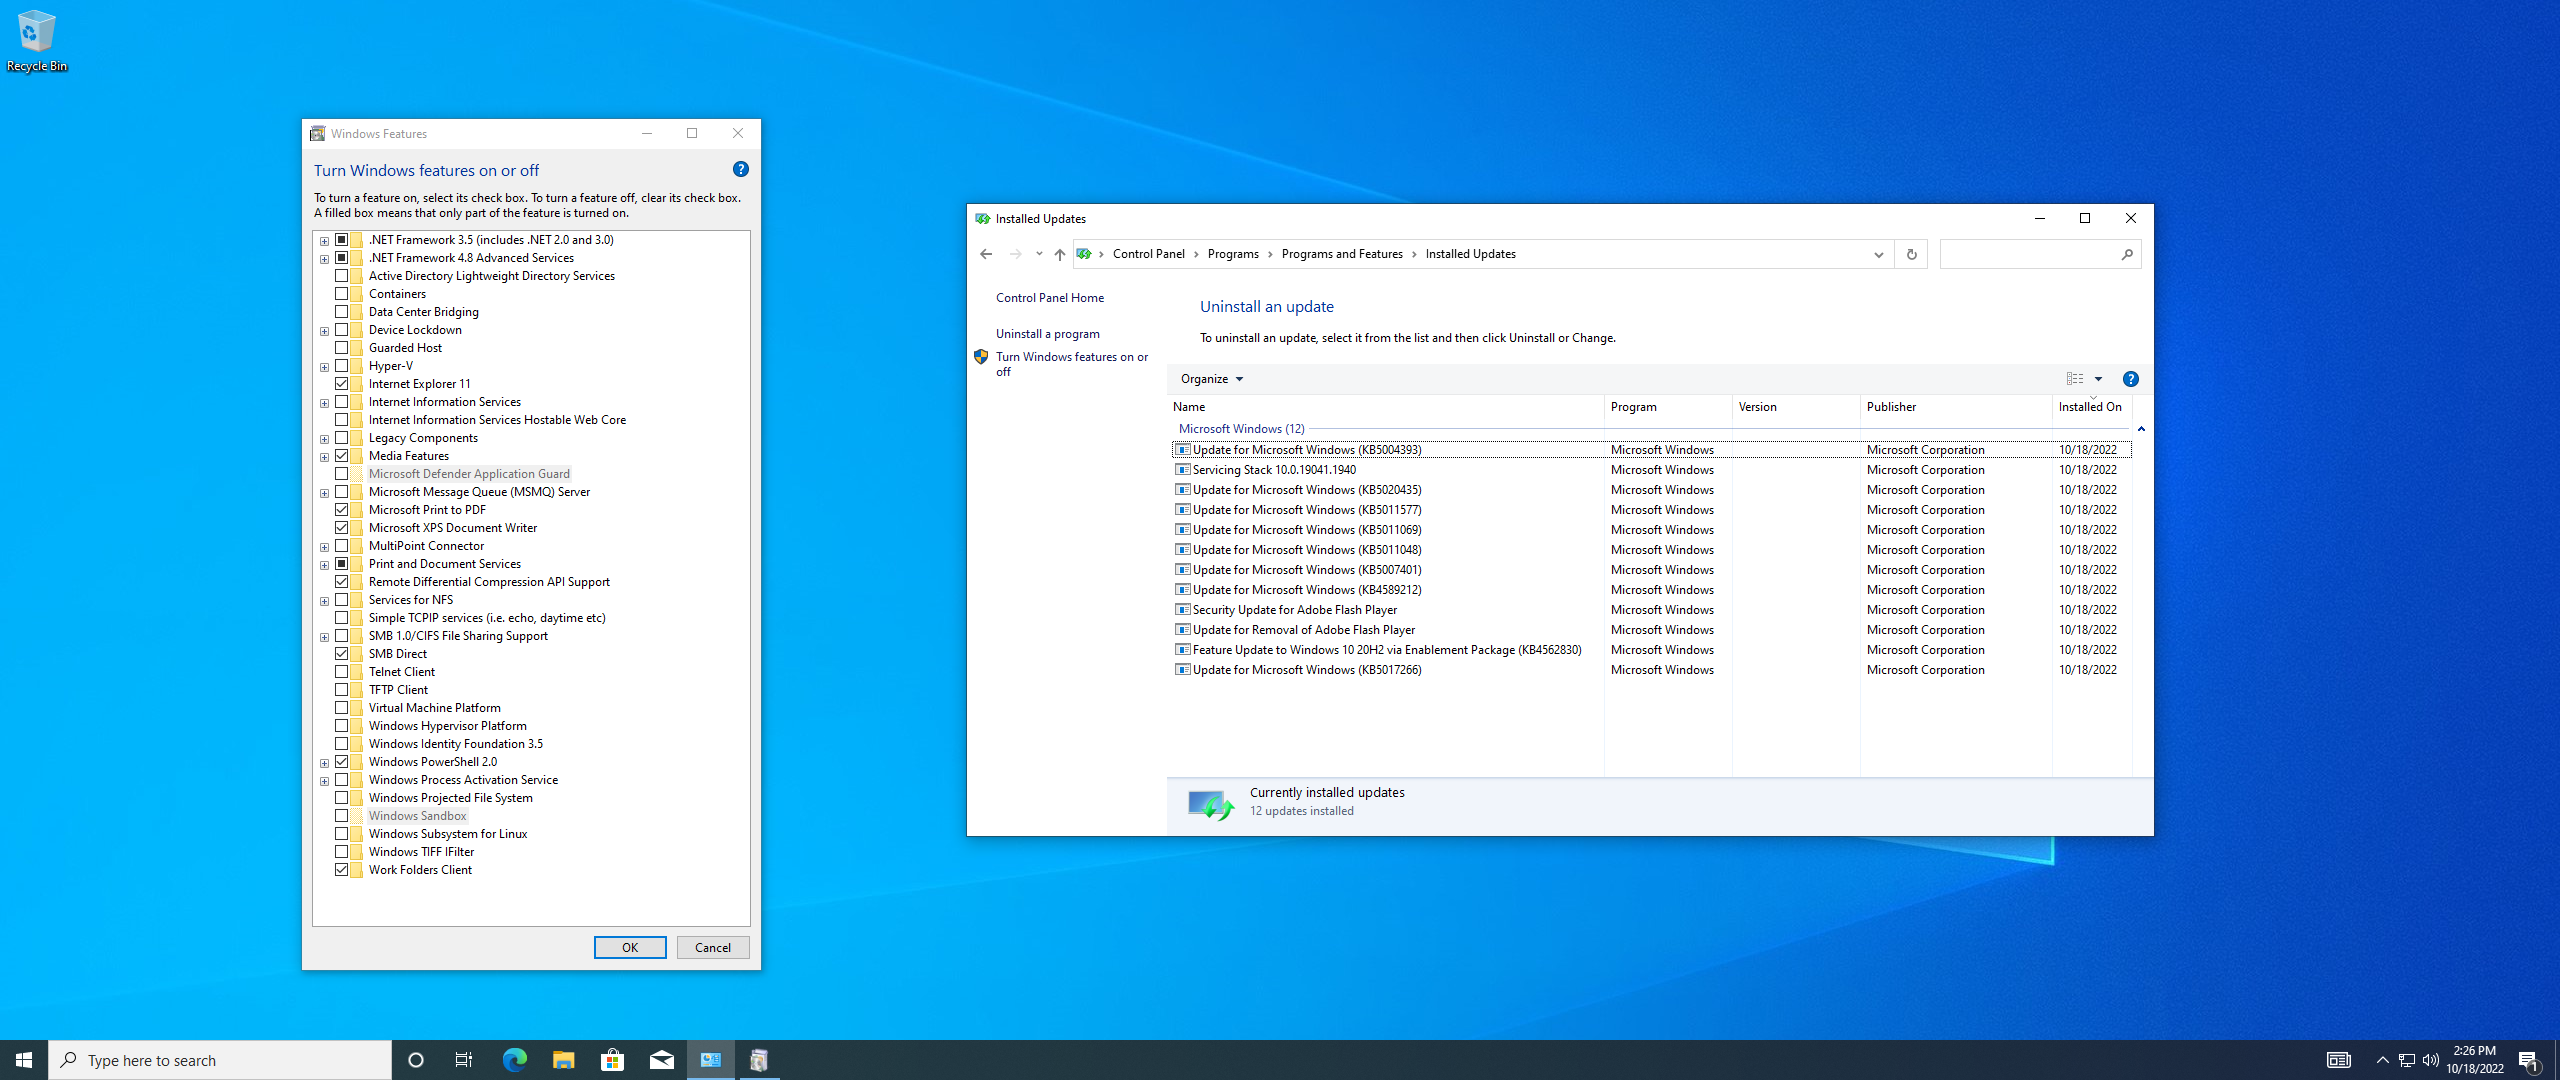Uncheck Work Folders Client feature
The image size is (2560, 1080).
(x=341, y=870)
